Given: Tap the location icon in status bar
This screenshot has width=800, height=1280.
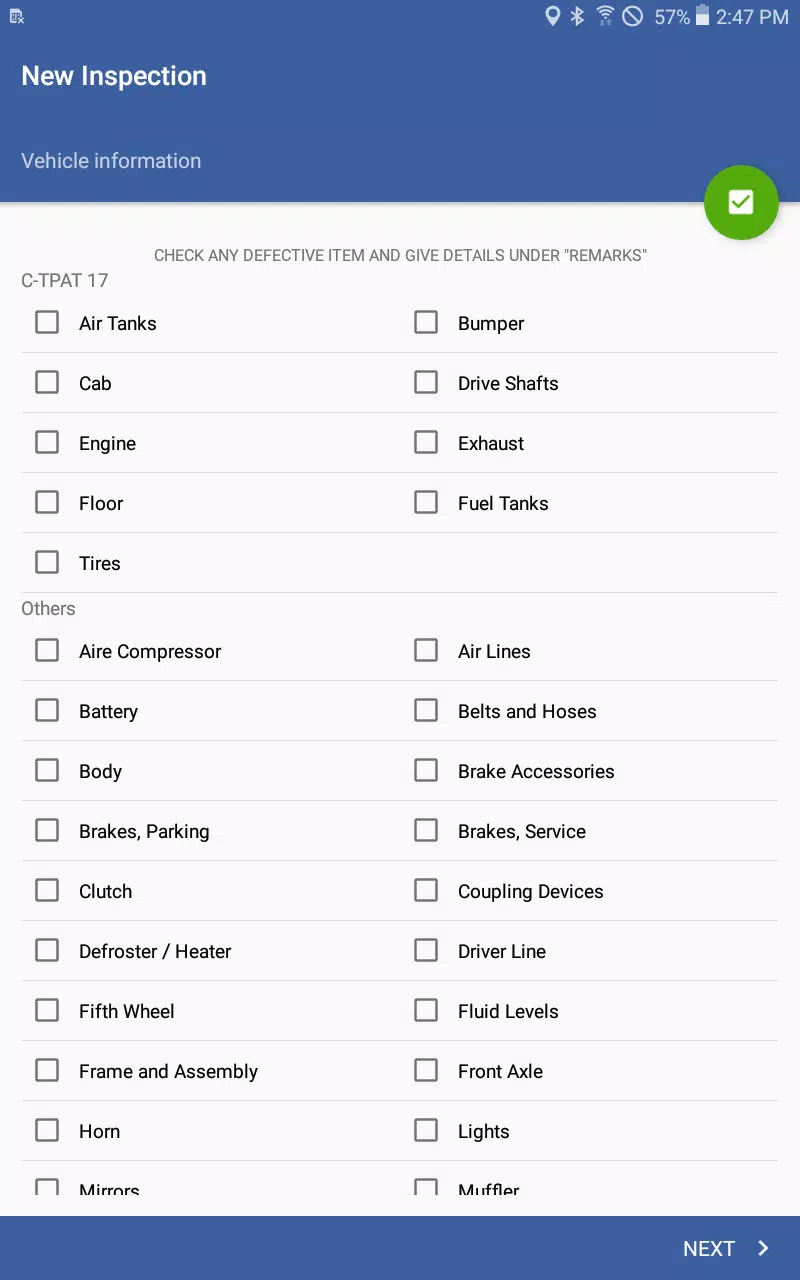Looking at the screenshot, I should 552,16.
